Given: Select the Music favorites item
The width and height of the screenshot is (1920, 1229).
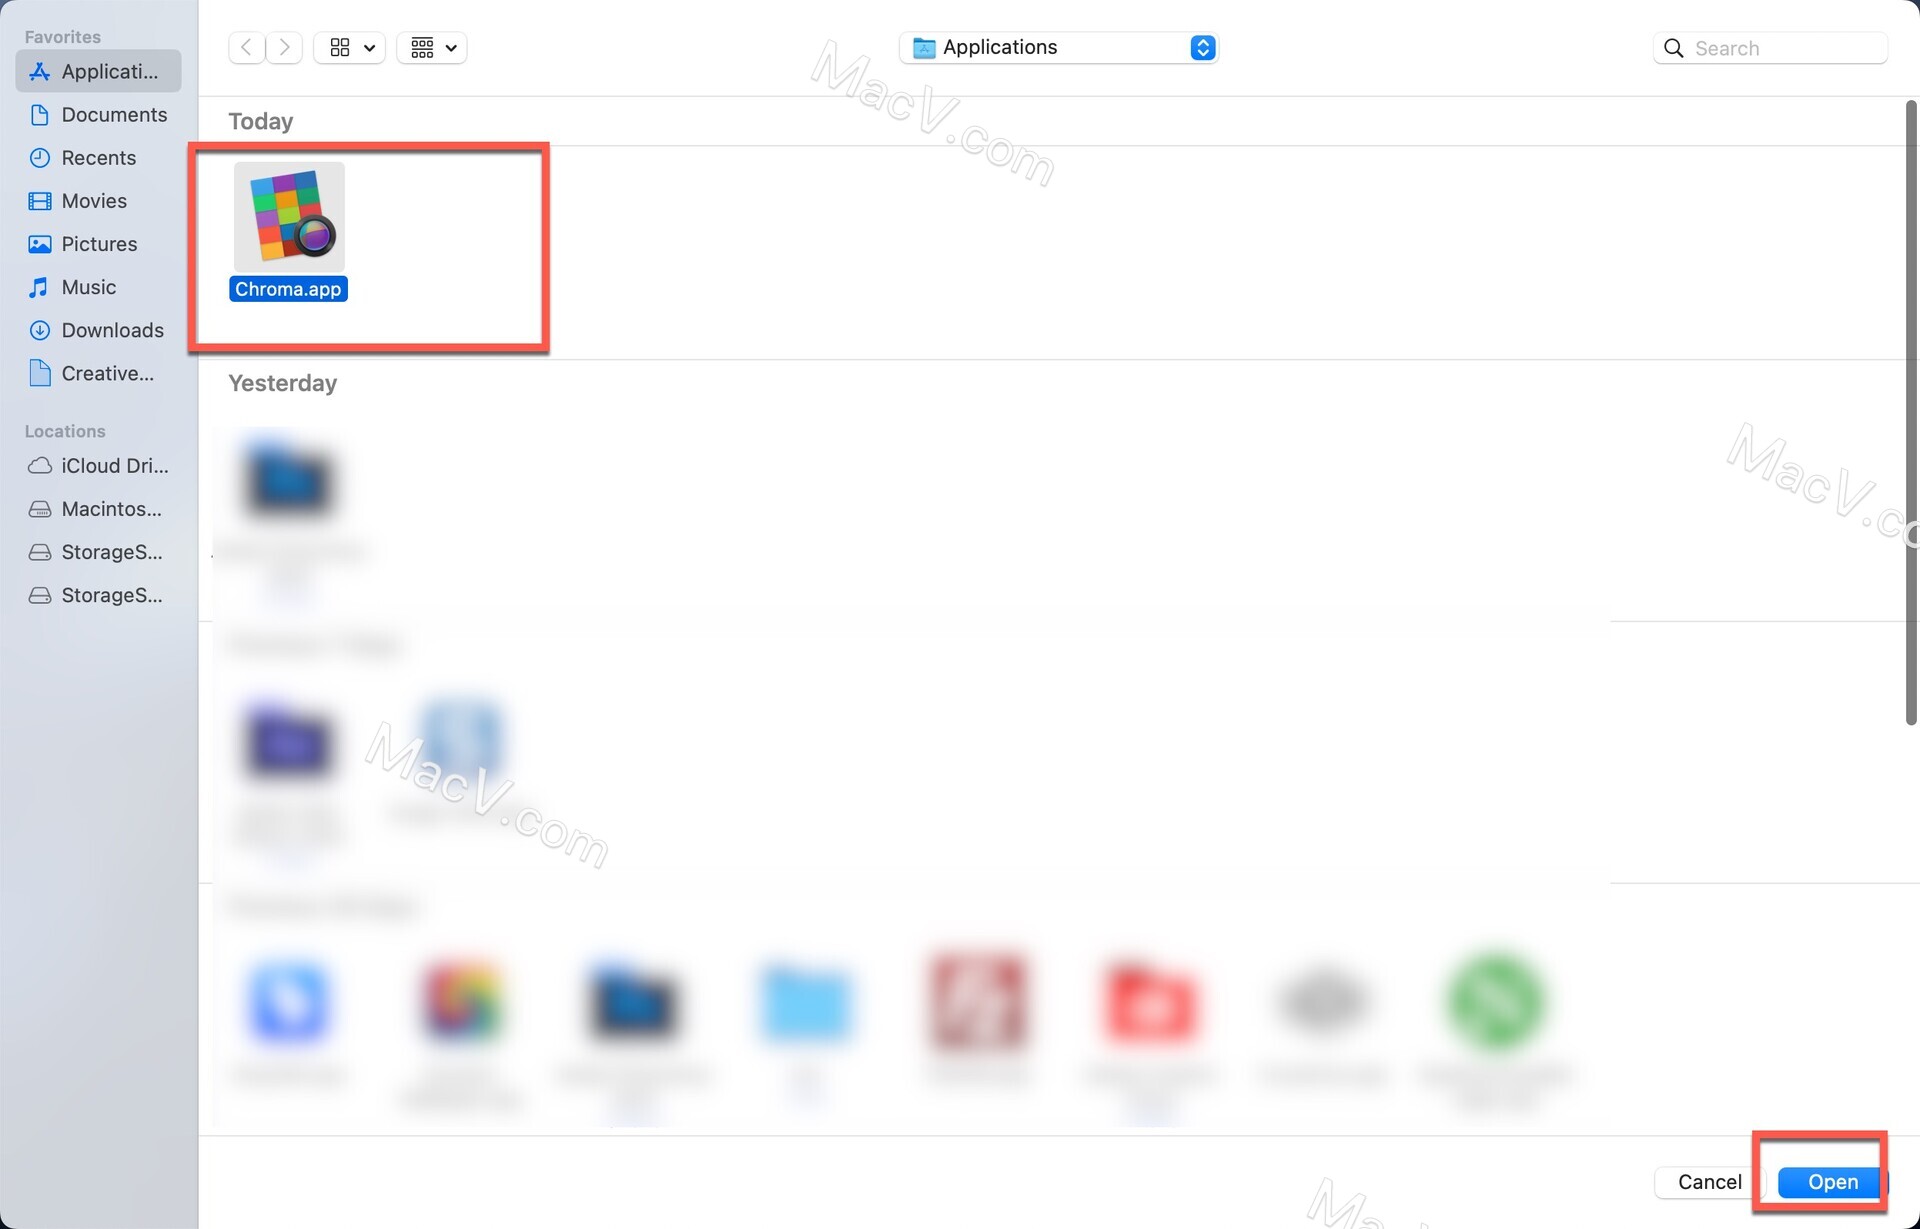Looking at the screenshot, I should pyautogui.click(x=88, y=287).
